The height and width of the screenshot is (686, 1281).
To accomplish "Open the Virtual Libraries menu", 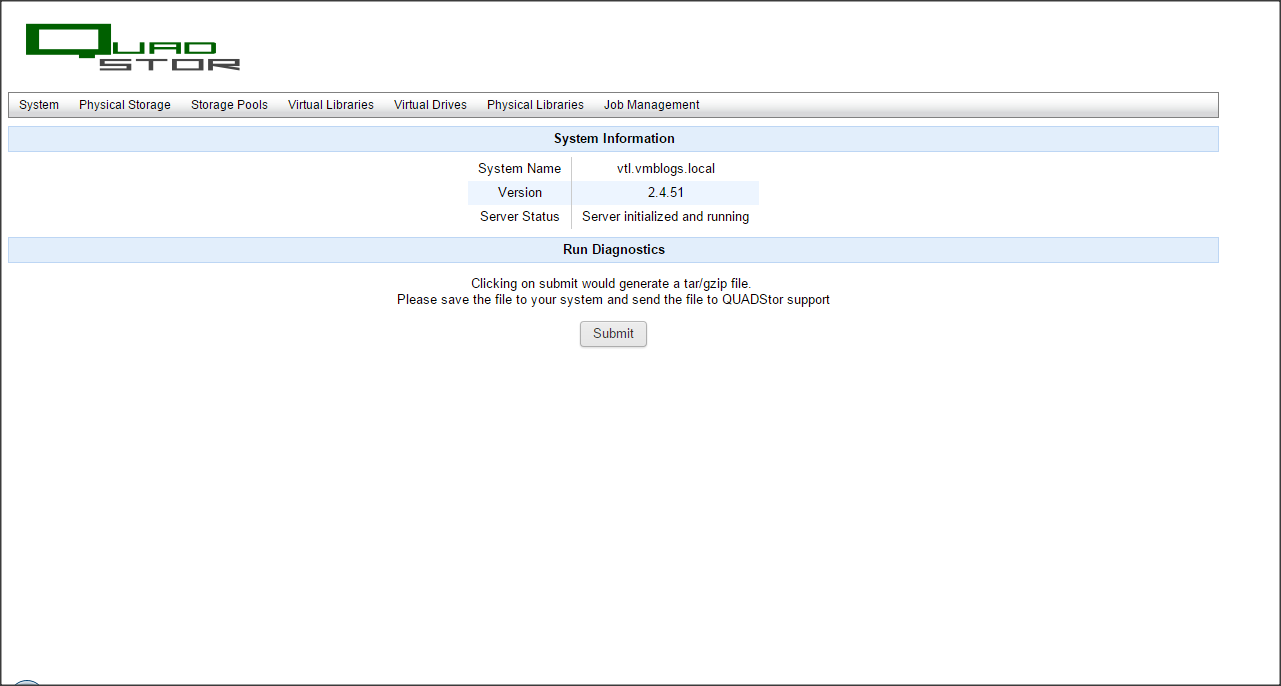I will point(331,105).
